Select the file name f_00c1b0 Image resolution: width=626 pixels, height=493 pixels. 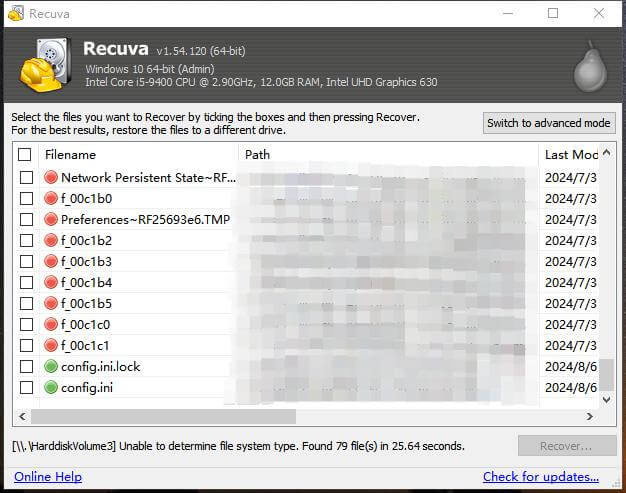pos(87,198)
